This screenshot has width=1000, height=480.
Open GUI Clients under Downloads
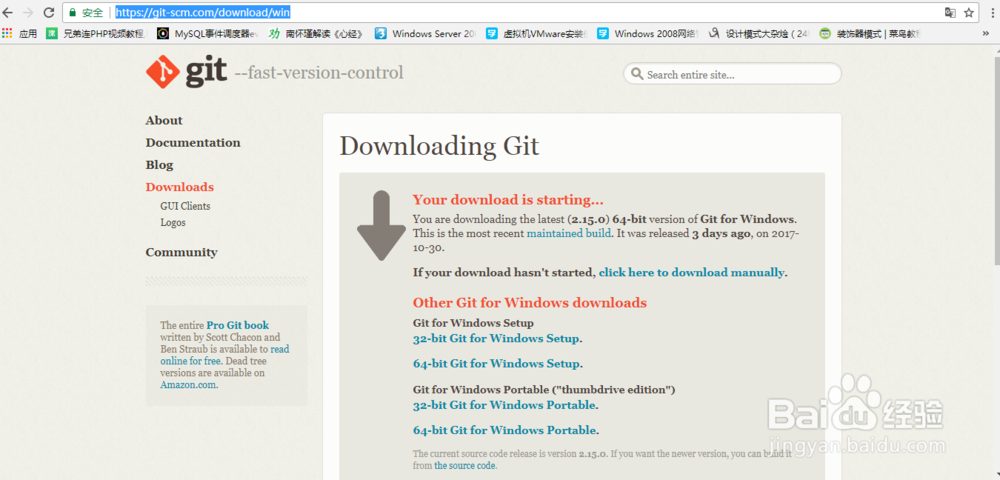tap(186, 207)
